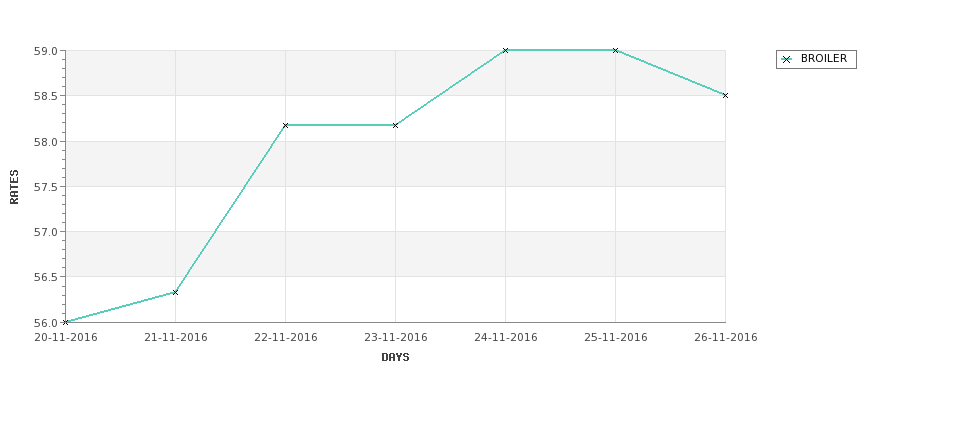Screen dimensions: 975x429
Task: Click the 24-11-2016 peak data marker
Action: [x=506, y=50]
